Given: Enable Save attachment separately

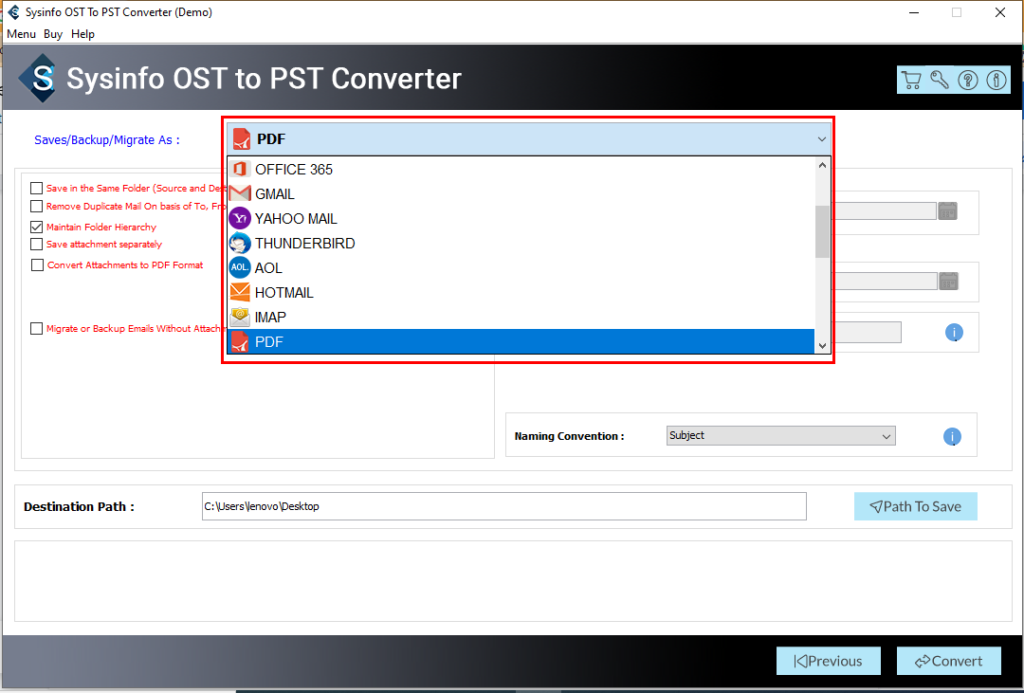Looking at the screenshot, I should pyautogui.click(x=37, y=244).
